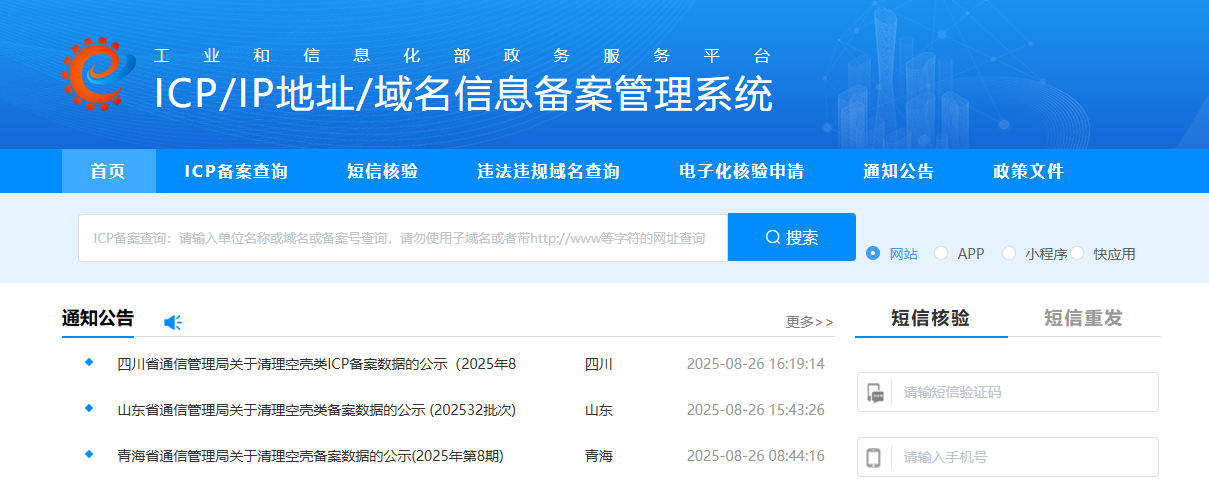Open the Sichuan ICP cleanup notice link

click(x=316, y=364)
